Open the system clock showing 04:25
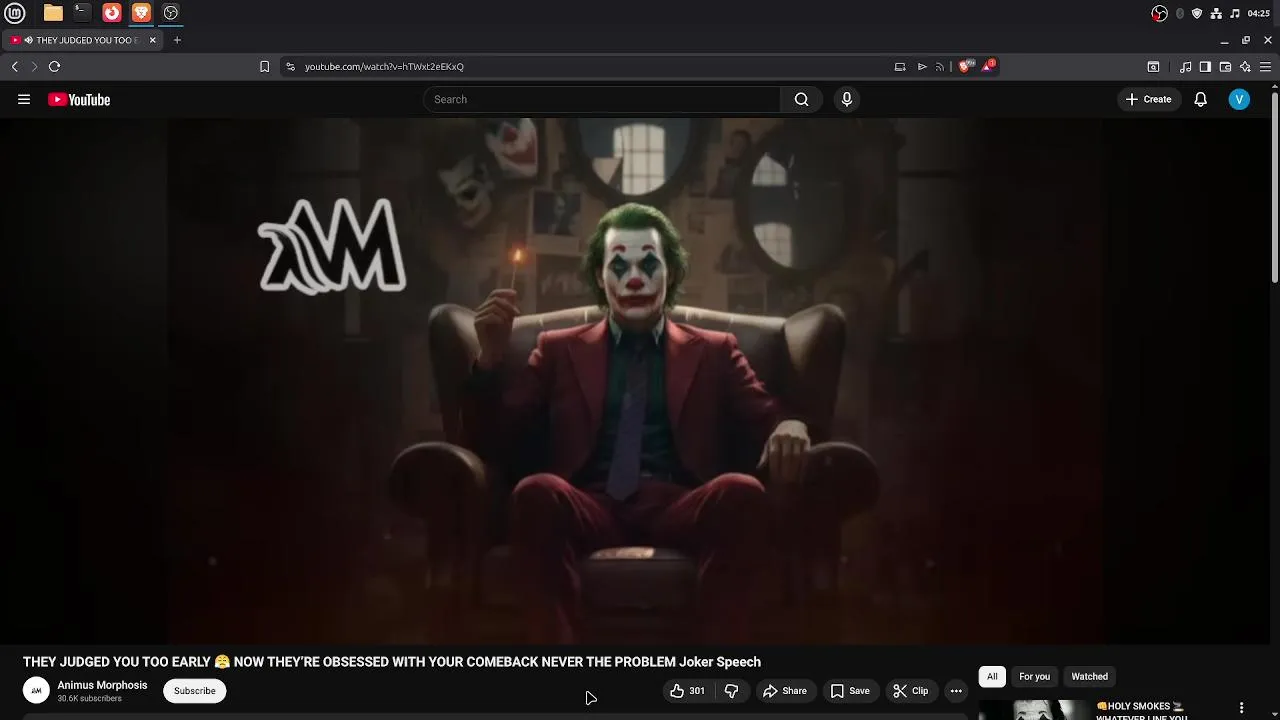The height and width of the screenshot is (720, 1280). click(1259, 13)
